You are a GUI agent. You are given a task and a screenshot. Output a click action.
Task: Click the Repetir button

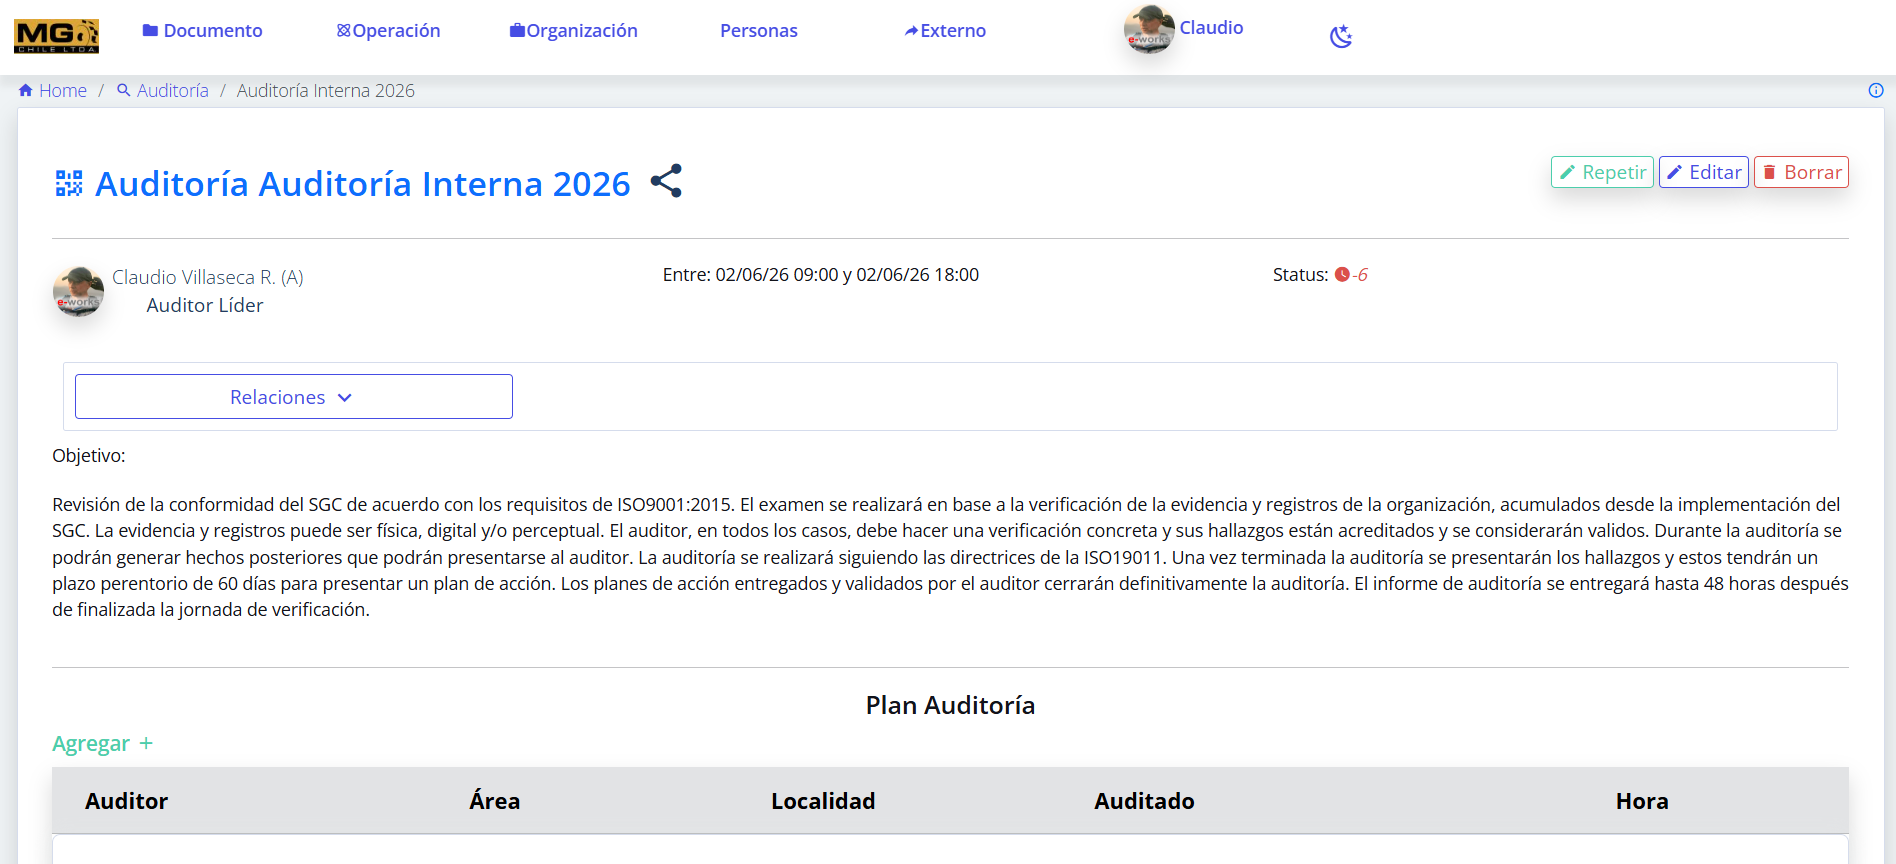pos(1602,172)
